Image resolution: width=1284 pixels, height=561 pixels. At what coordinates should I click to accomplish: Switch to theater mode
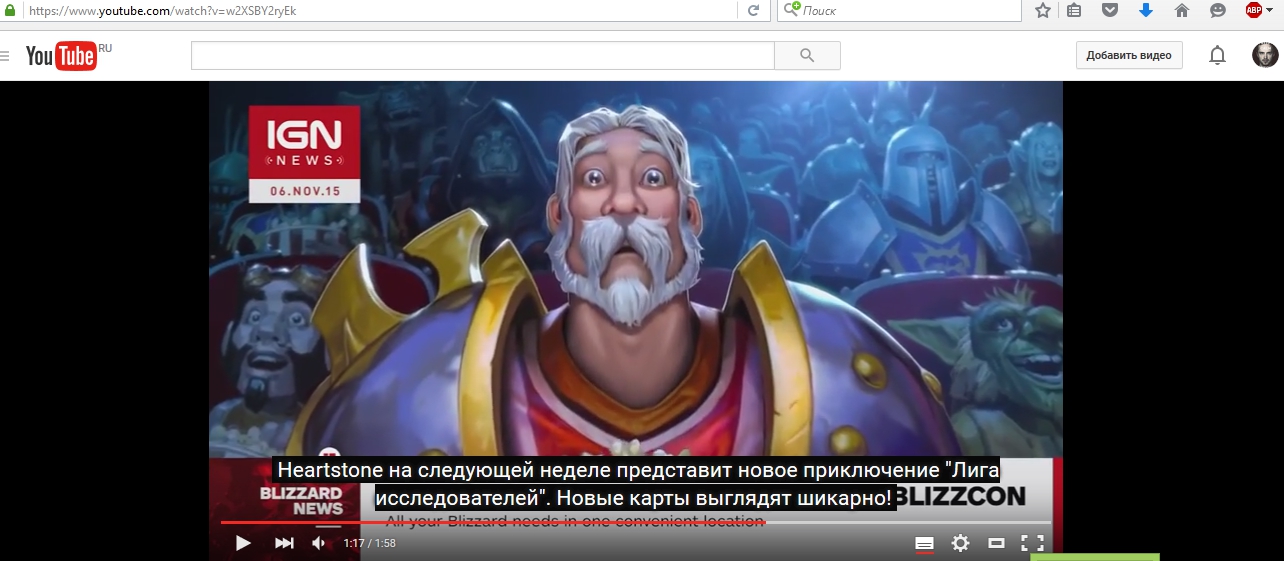996,543
